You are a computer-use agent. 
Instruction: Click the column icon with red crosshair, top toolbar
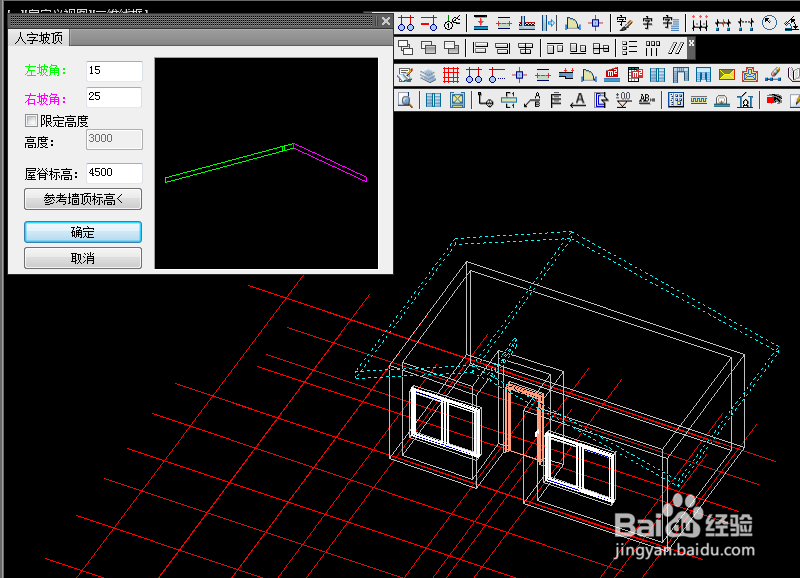[x=595, y=23]
